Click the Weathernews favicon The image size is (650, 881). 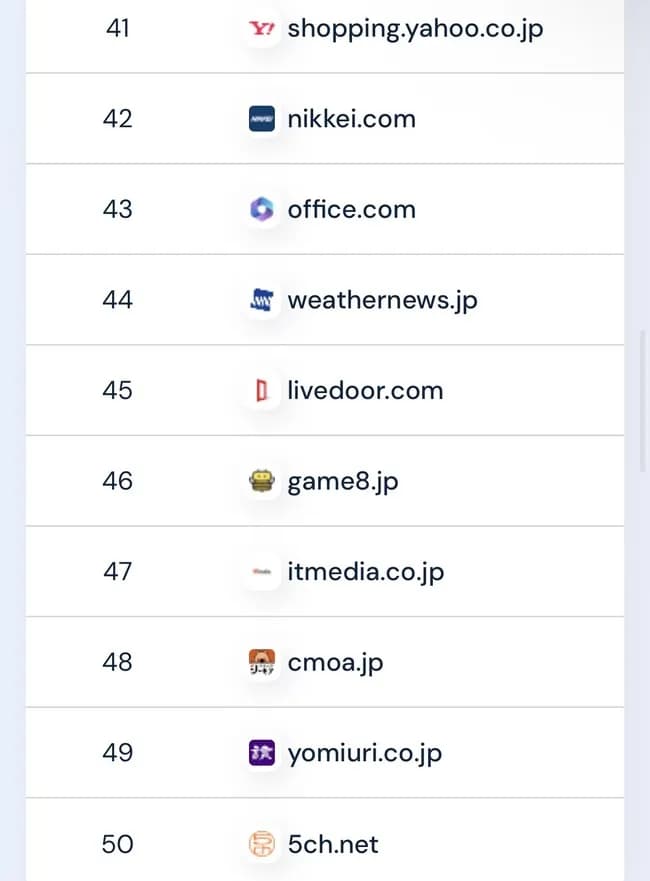click(x=262, y=300)
